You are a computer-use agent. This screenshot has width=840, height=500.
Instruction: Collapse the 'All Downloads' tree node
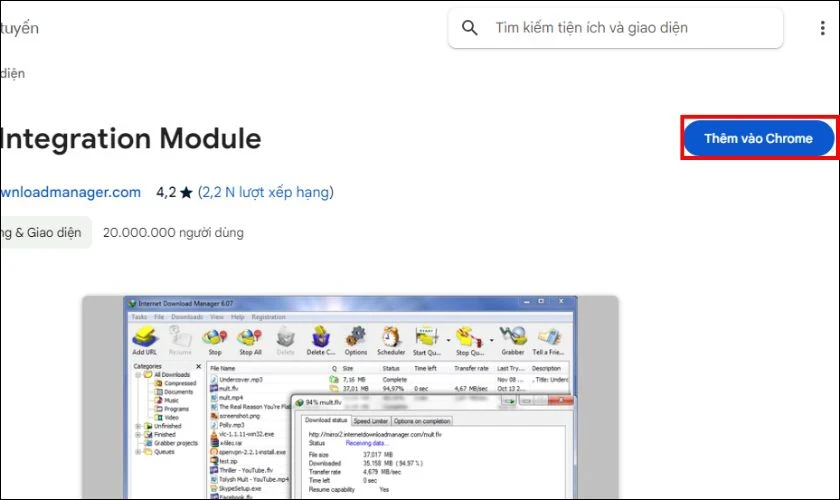point(138,375)
